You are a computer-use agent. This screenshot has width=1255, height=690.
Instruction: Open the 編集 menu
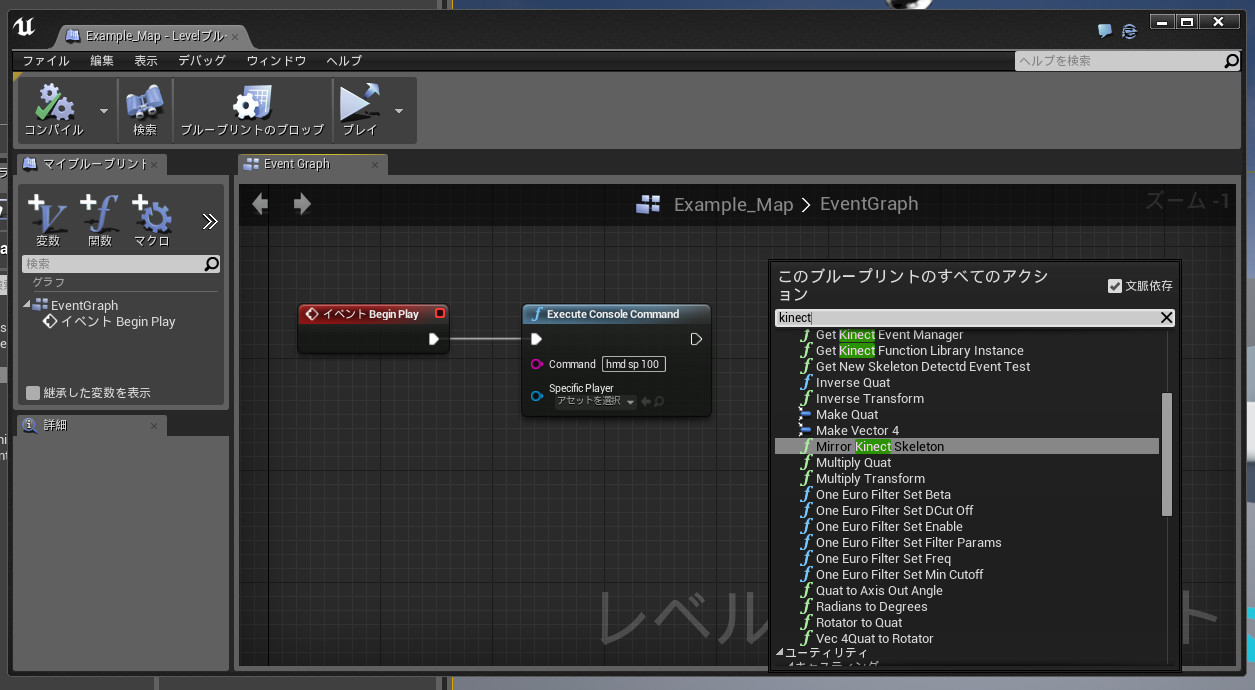[102, 61]
